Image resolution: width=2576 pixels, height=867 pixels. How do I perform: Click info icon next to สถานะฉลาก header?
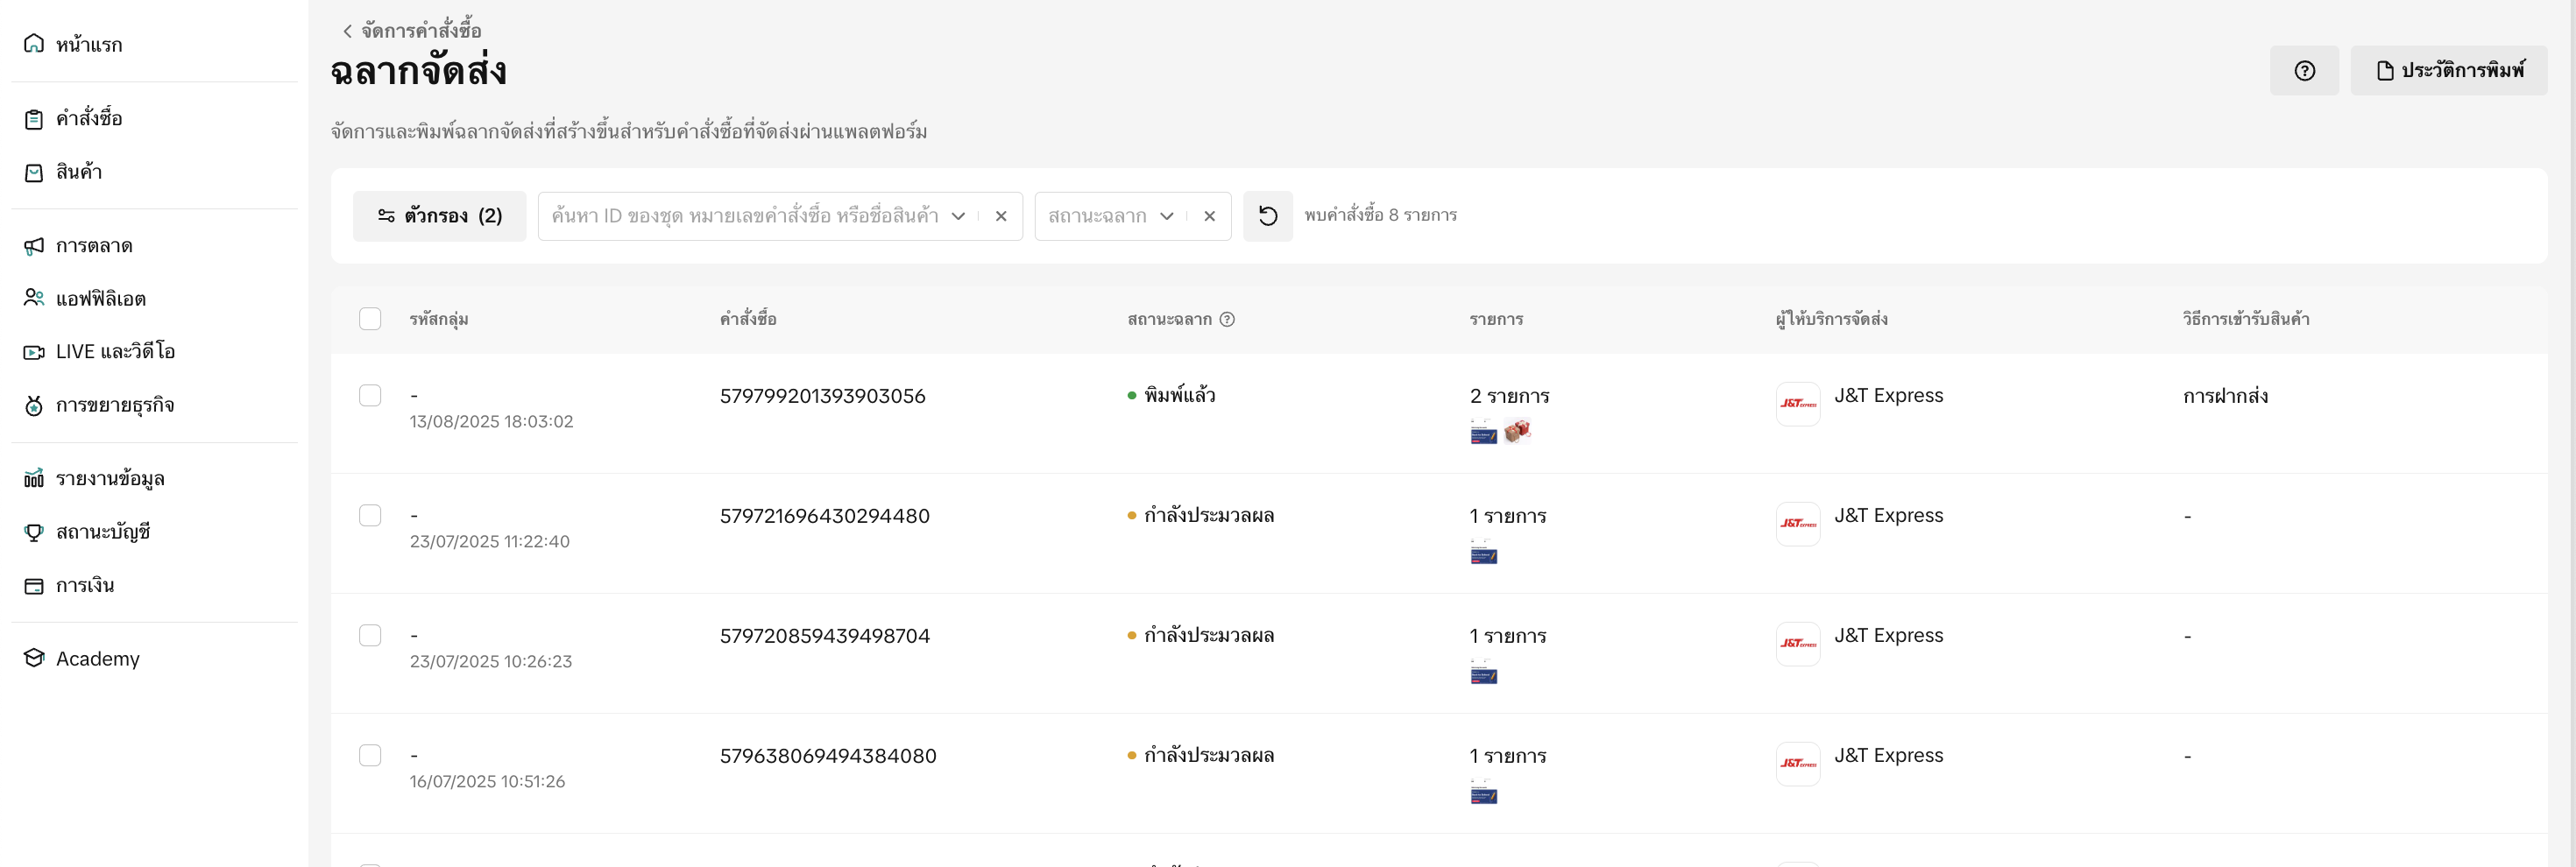click(1227, 319)
